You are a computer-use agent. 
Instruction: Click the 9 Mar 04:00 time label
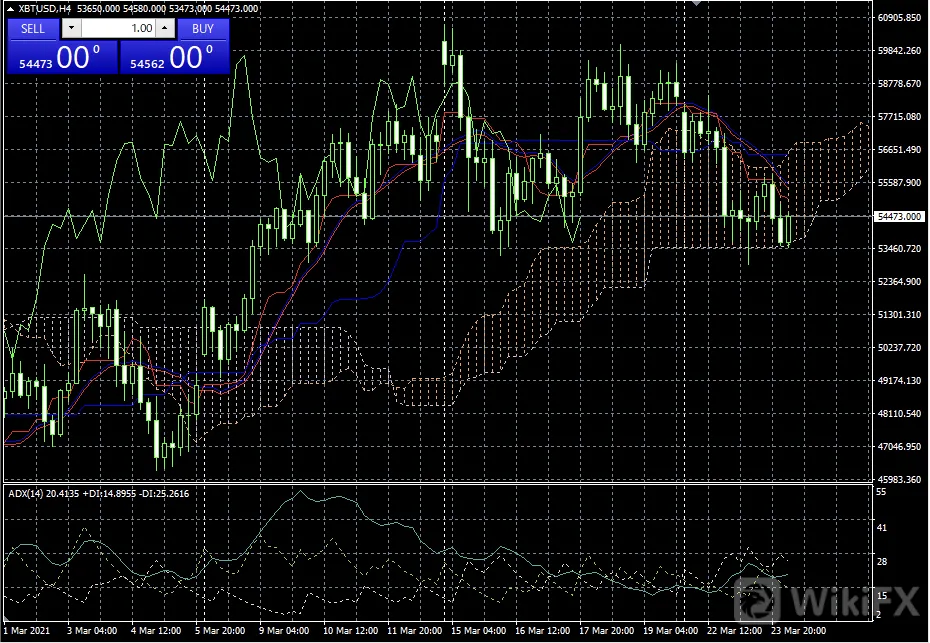coord(284,631)
